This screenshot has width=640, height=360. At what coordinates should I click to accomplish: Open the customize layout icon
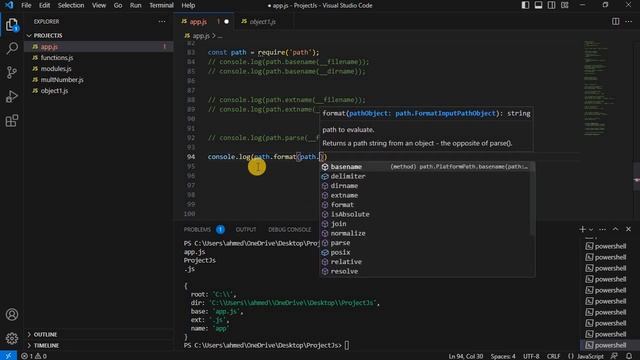coord(564,5)
